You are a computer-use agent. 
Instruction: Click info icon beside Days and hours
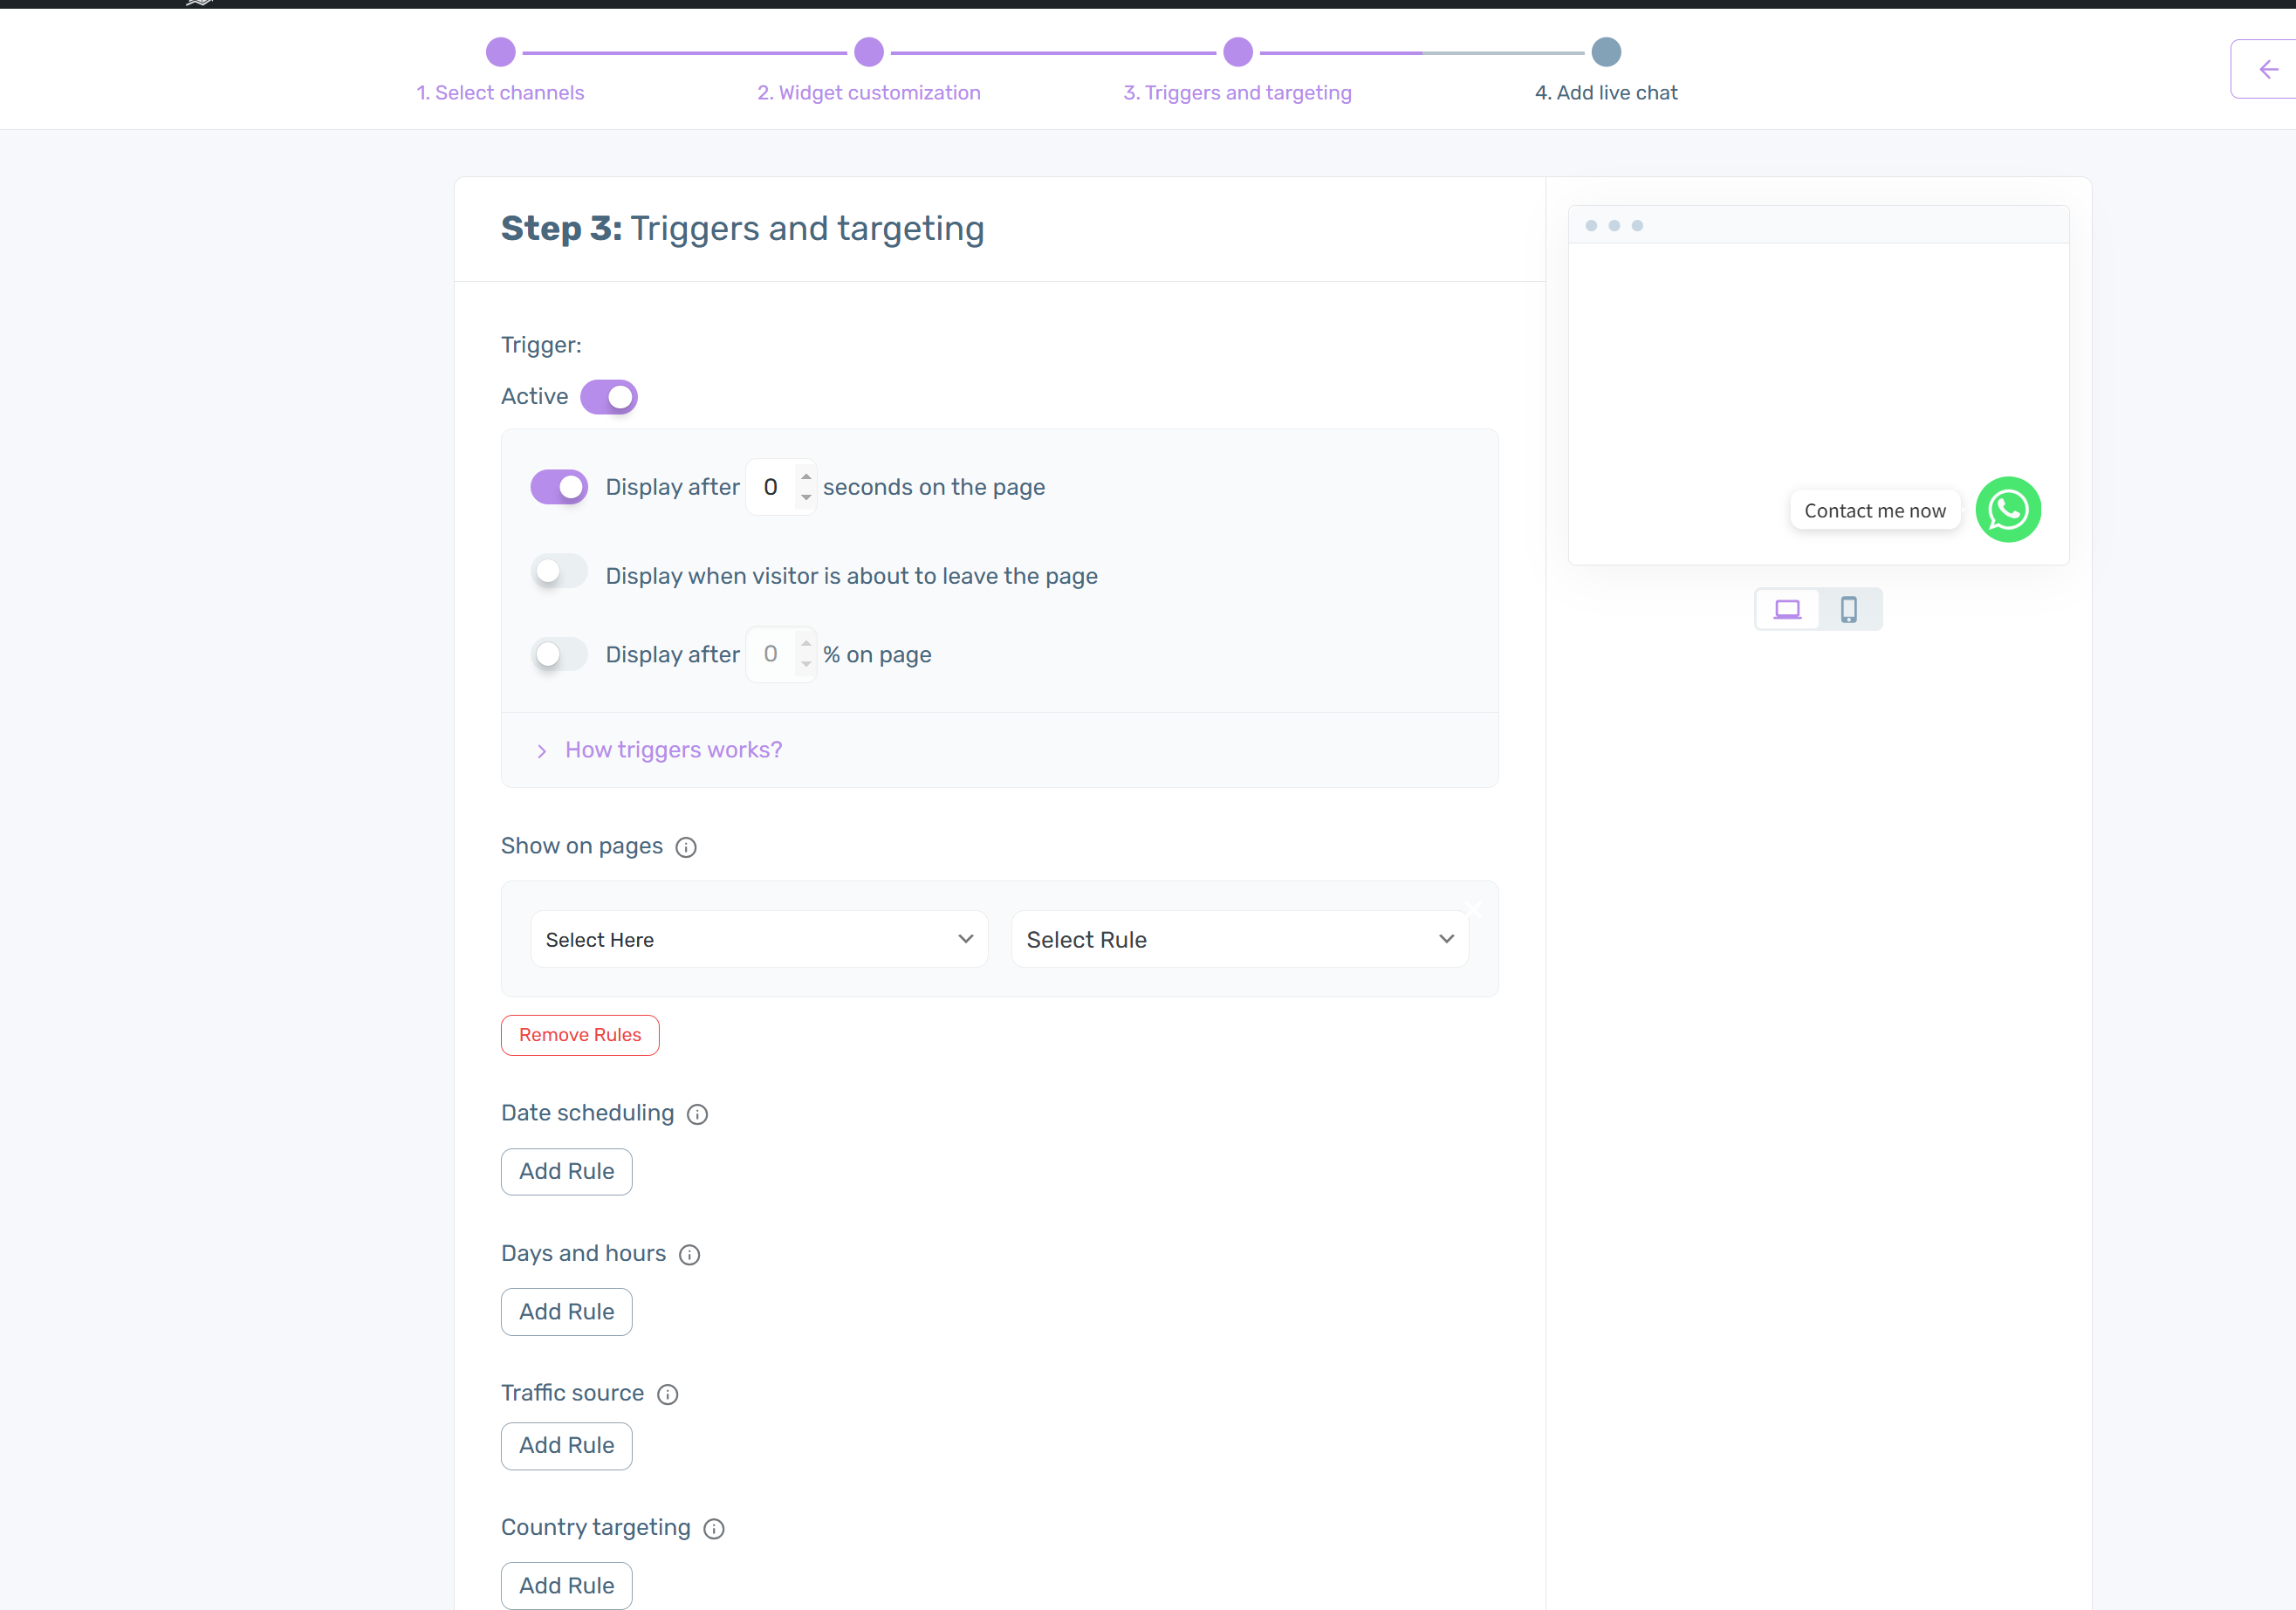tap(689, 1254)
